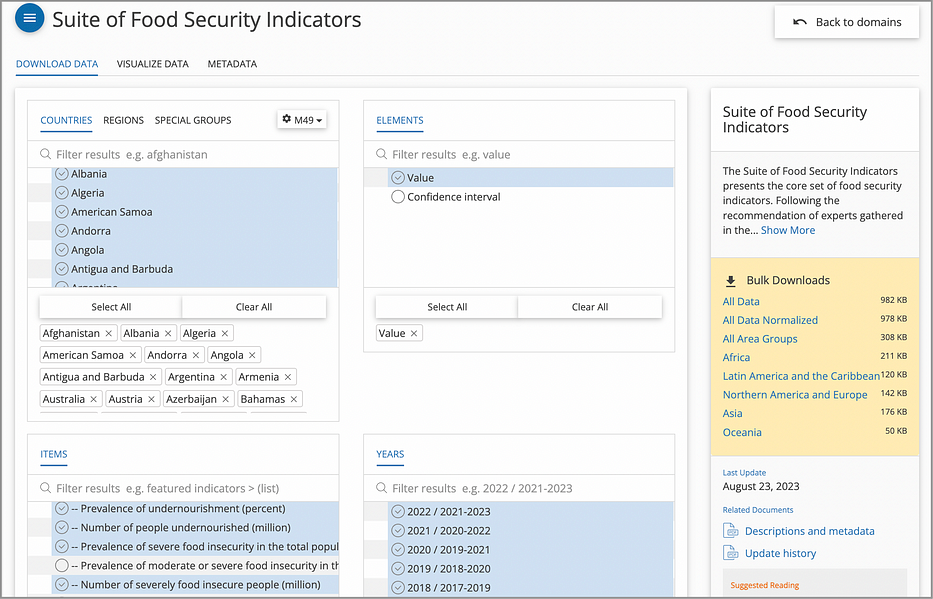This screenshot has height=599, width=933.
Task: Download the All Data Normalized file
Action: point(770,320)
